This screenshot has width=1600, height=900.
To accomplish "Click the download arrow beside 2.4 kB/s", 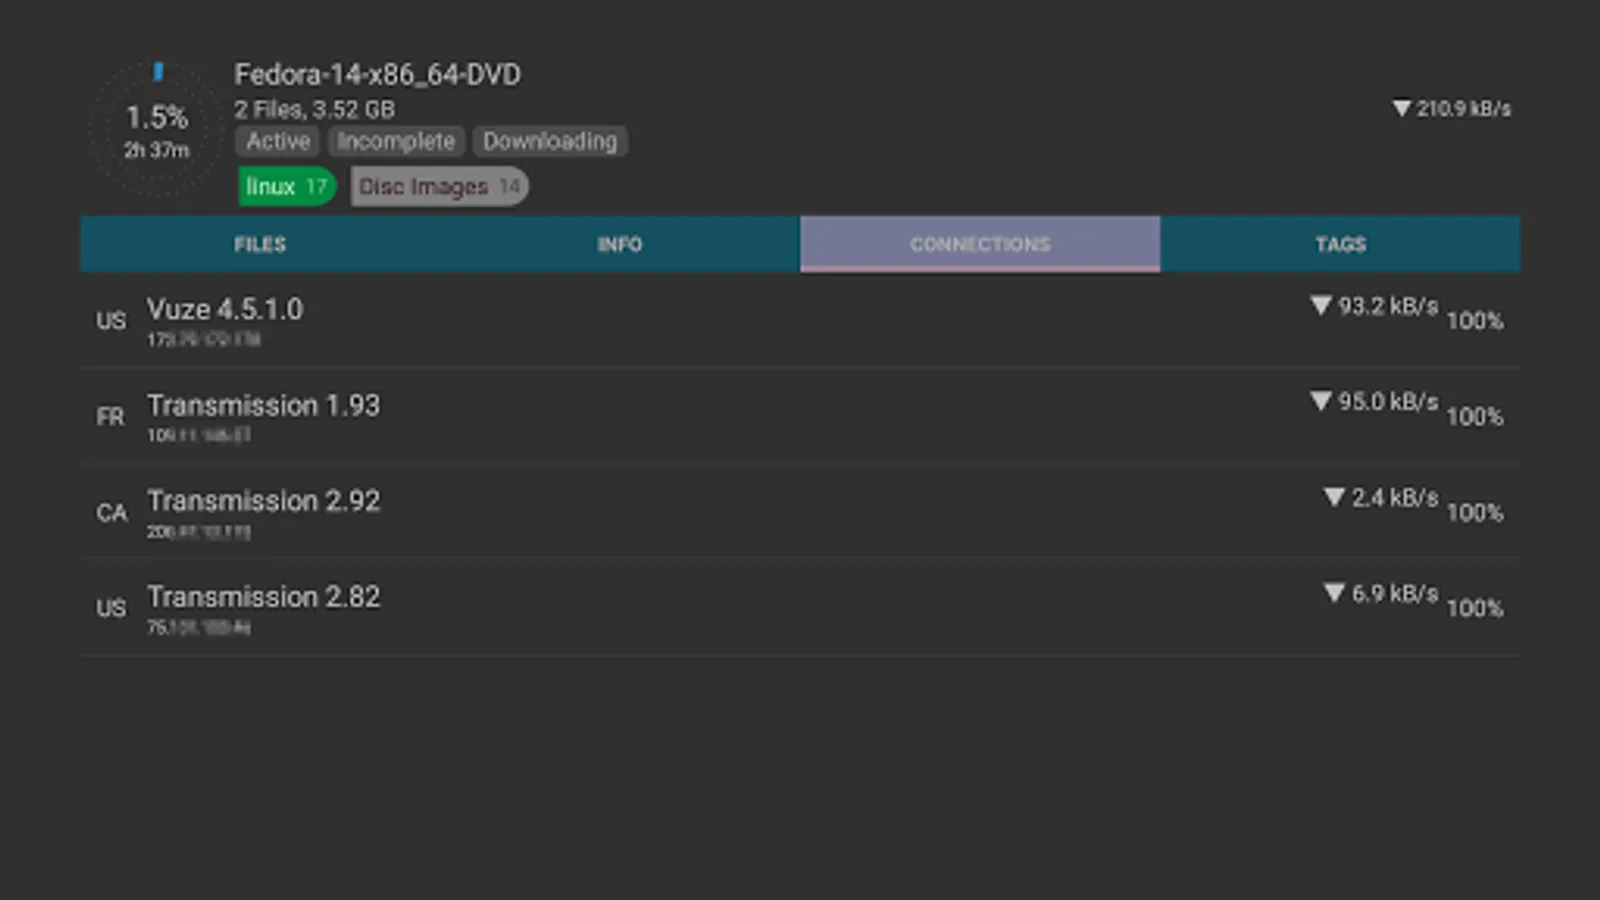I will pos(1334,497).
